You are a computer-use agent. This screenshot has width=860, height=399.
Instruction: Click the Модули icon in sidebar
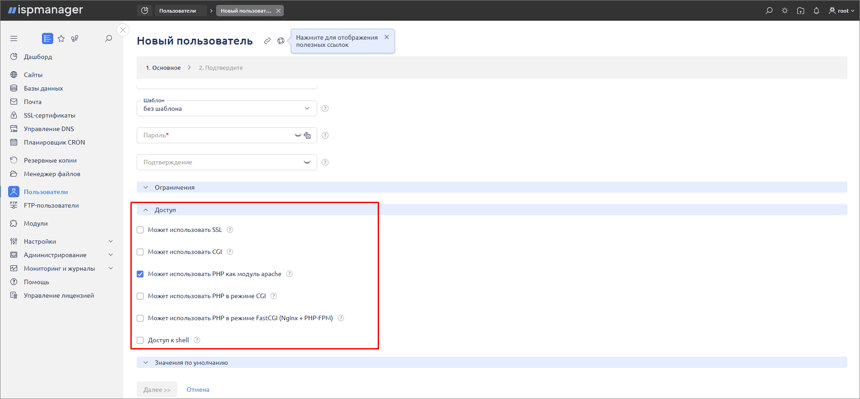click(x=14, y=223)
